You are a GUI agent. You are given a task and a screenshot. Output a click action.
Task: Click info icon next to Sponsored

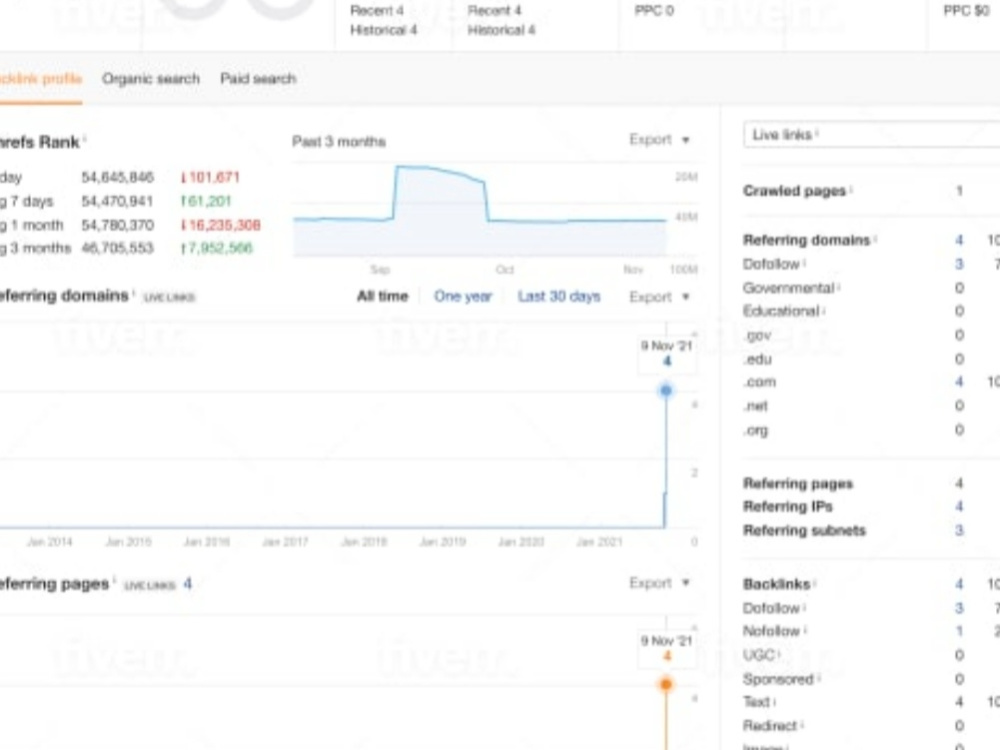tap(819, 677)
